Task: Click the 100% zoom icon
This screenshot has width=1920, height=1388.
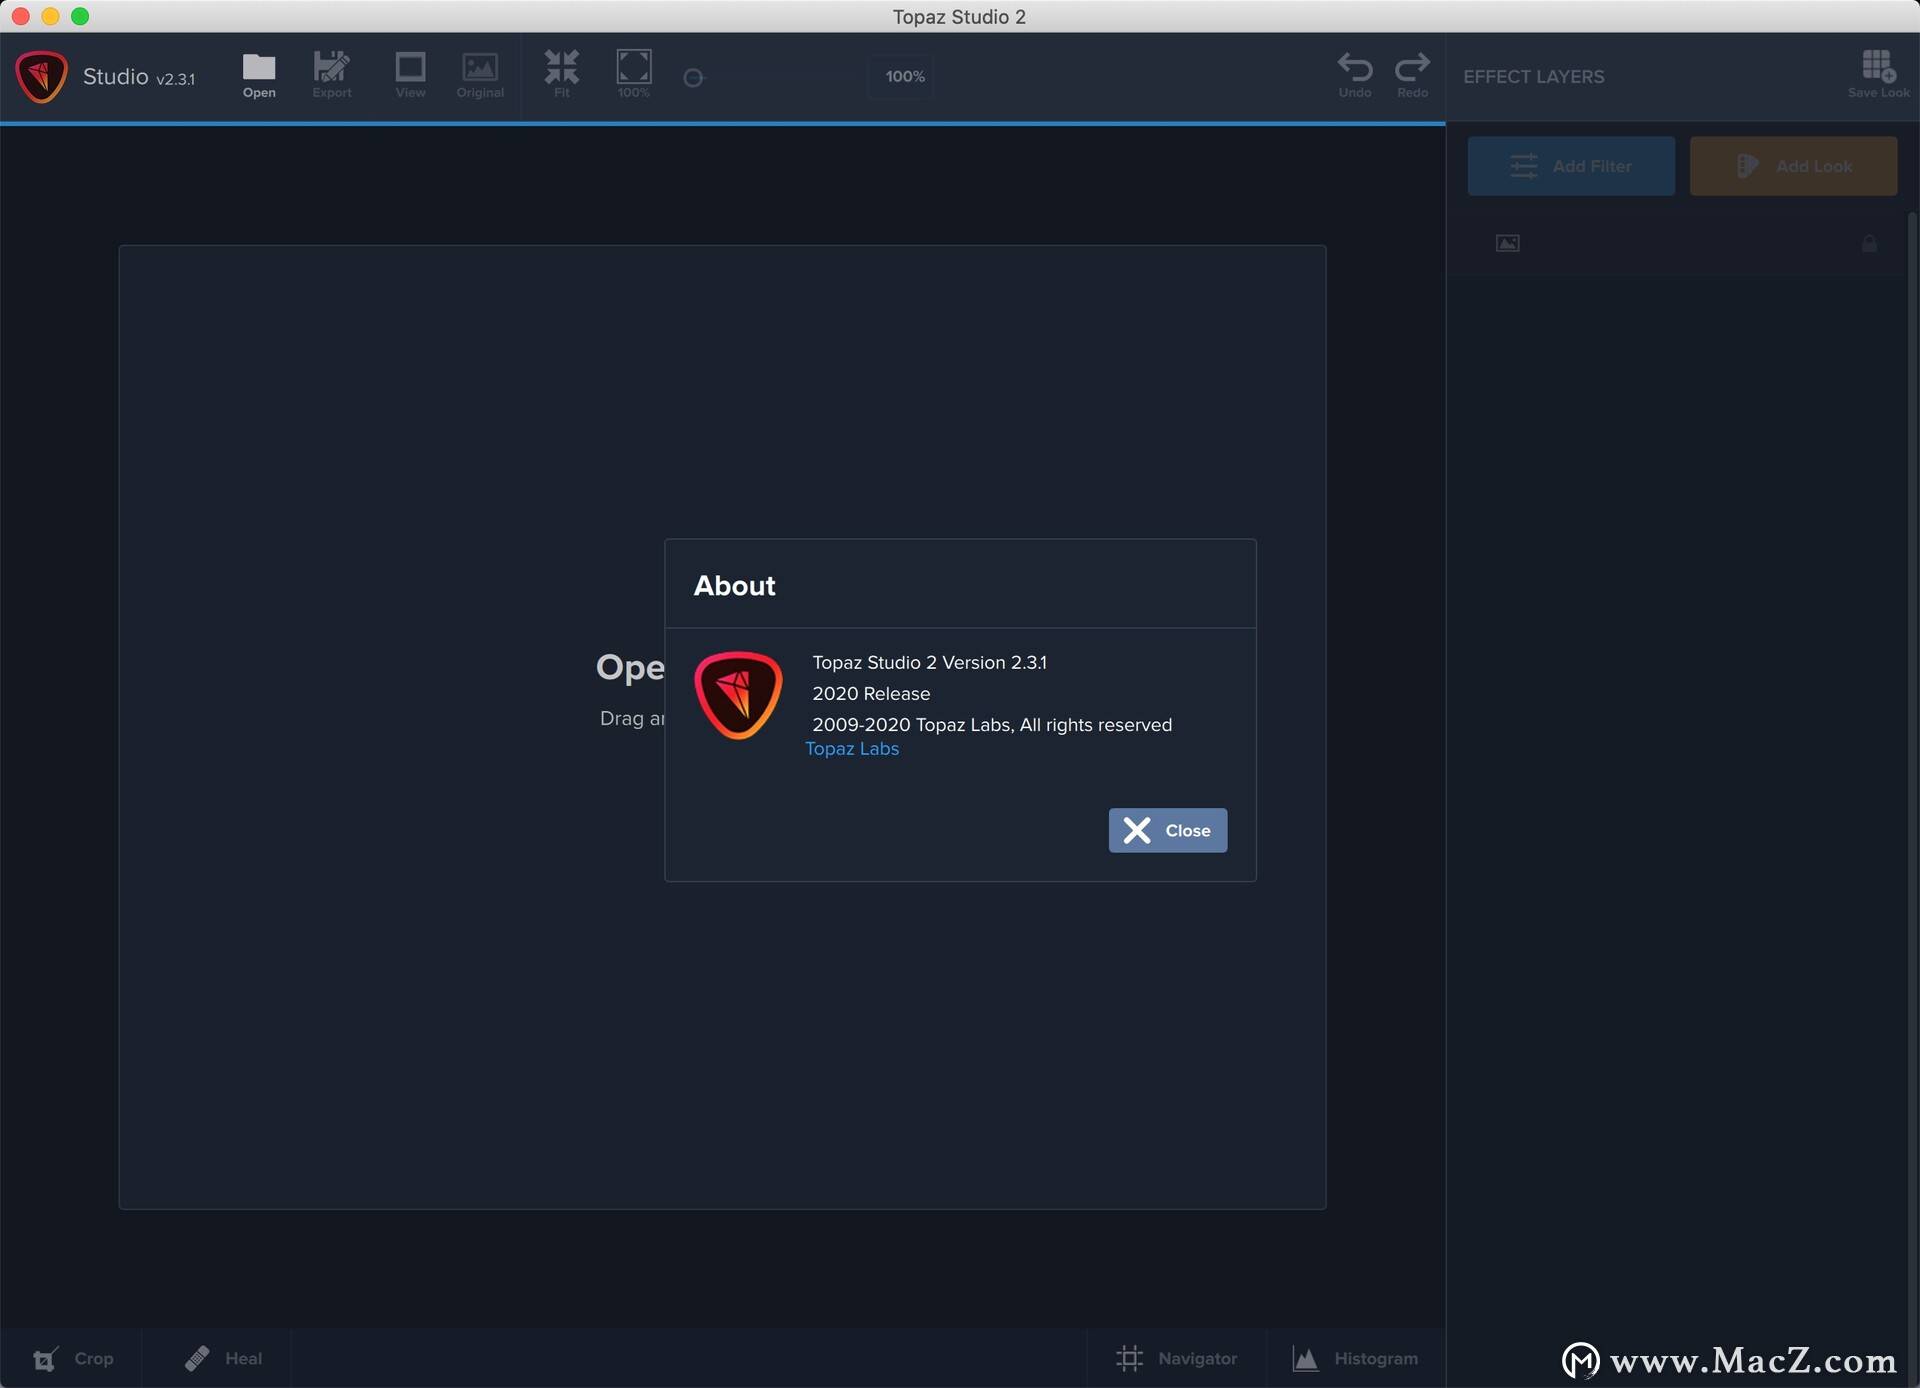Action: tap(634, 67)
